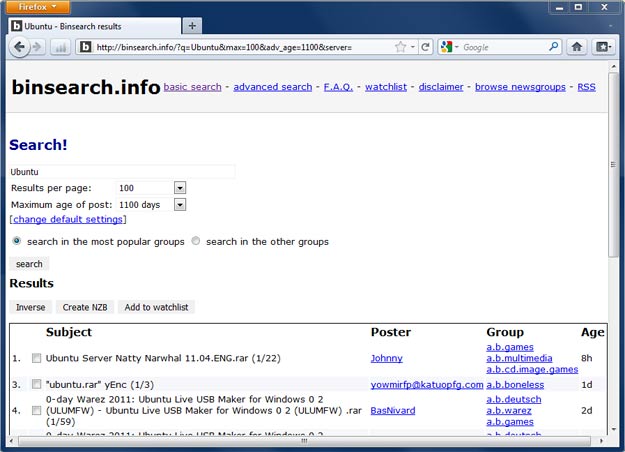The width and height of the screenshot is (625, 452).
Task: Click the binsearch tab favicon
Action: (x=16, y=26)
